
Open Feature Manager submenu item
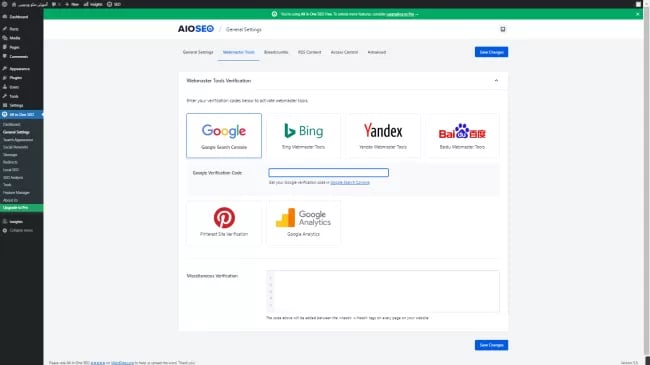coord(16,192)
